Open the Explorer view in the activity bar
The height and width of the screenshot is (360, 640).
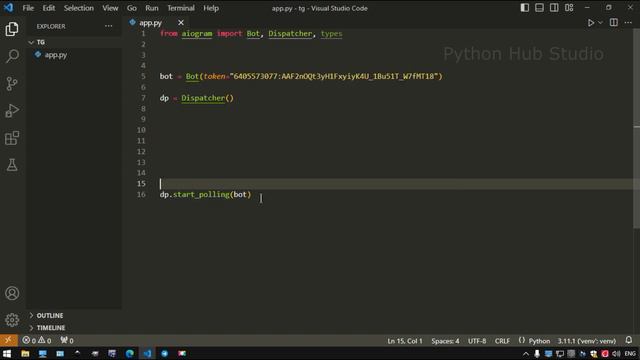click(12, 29)
